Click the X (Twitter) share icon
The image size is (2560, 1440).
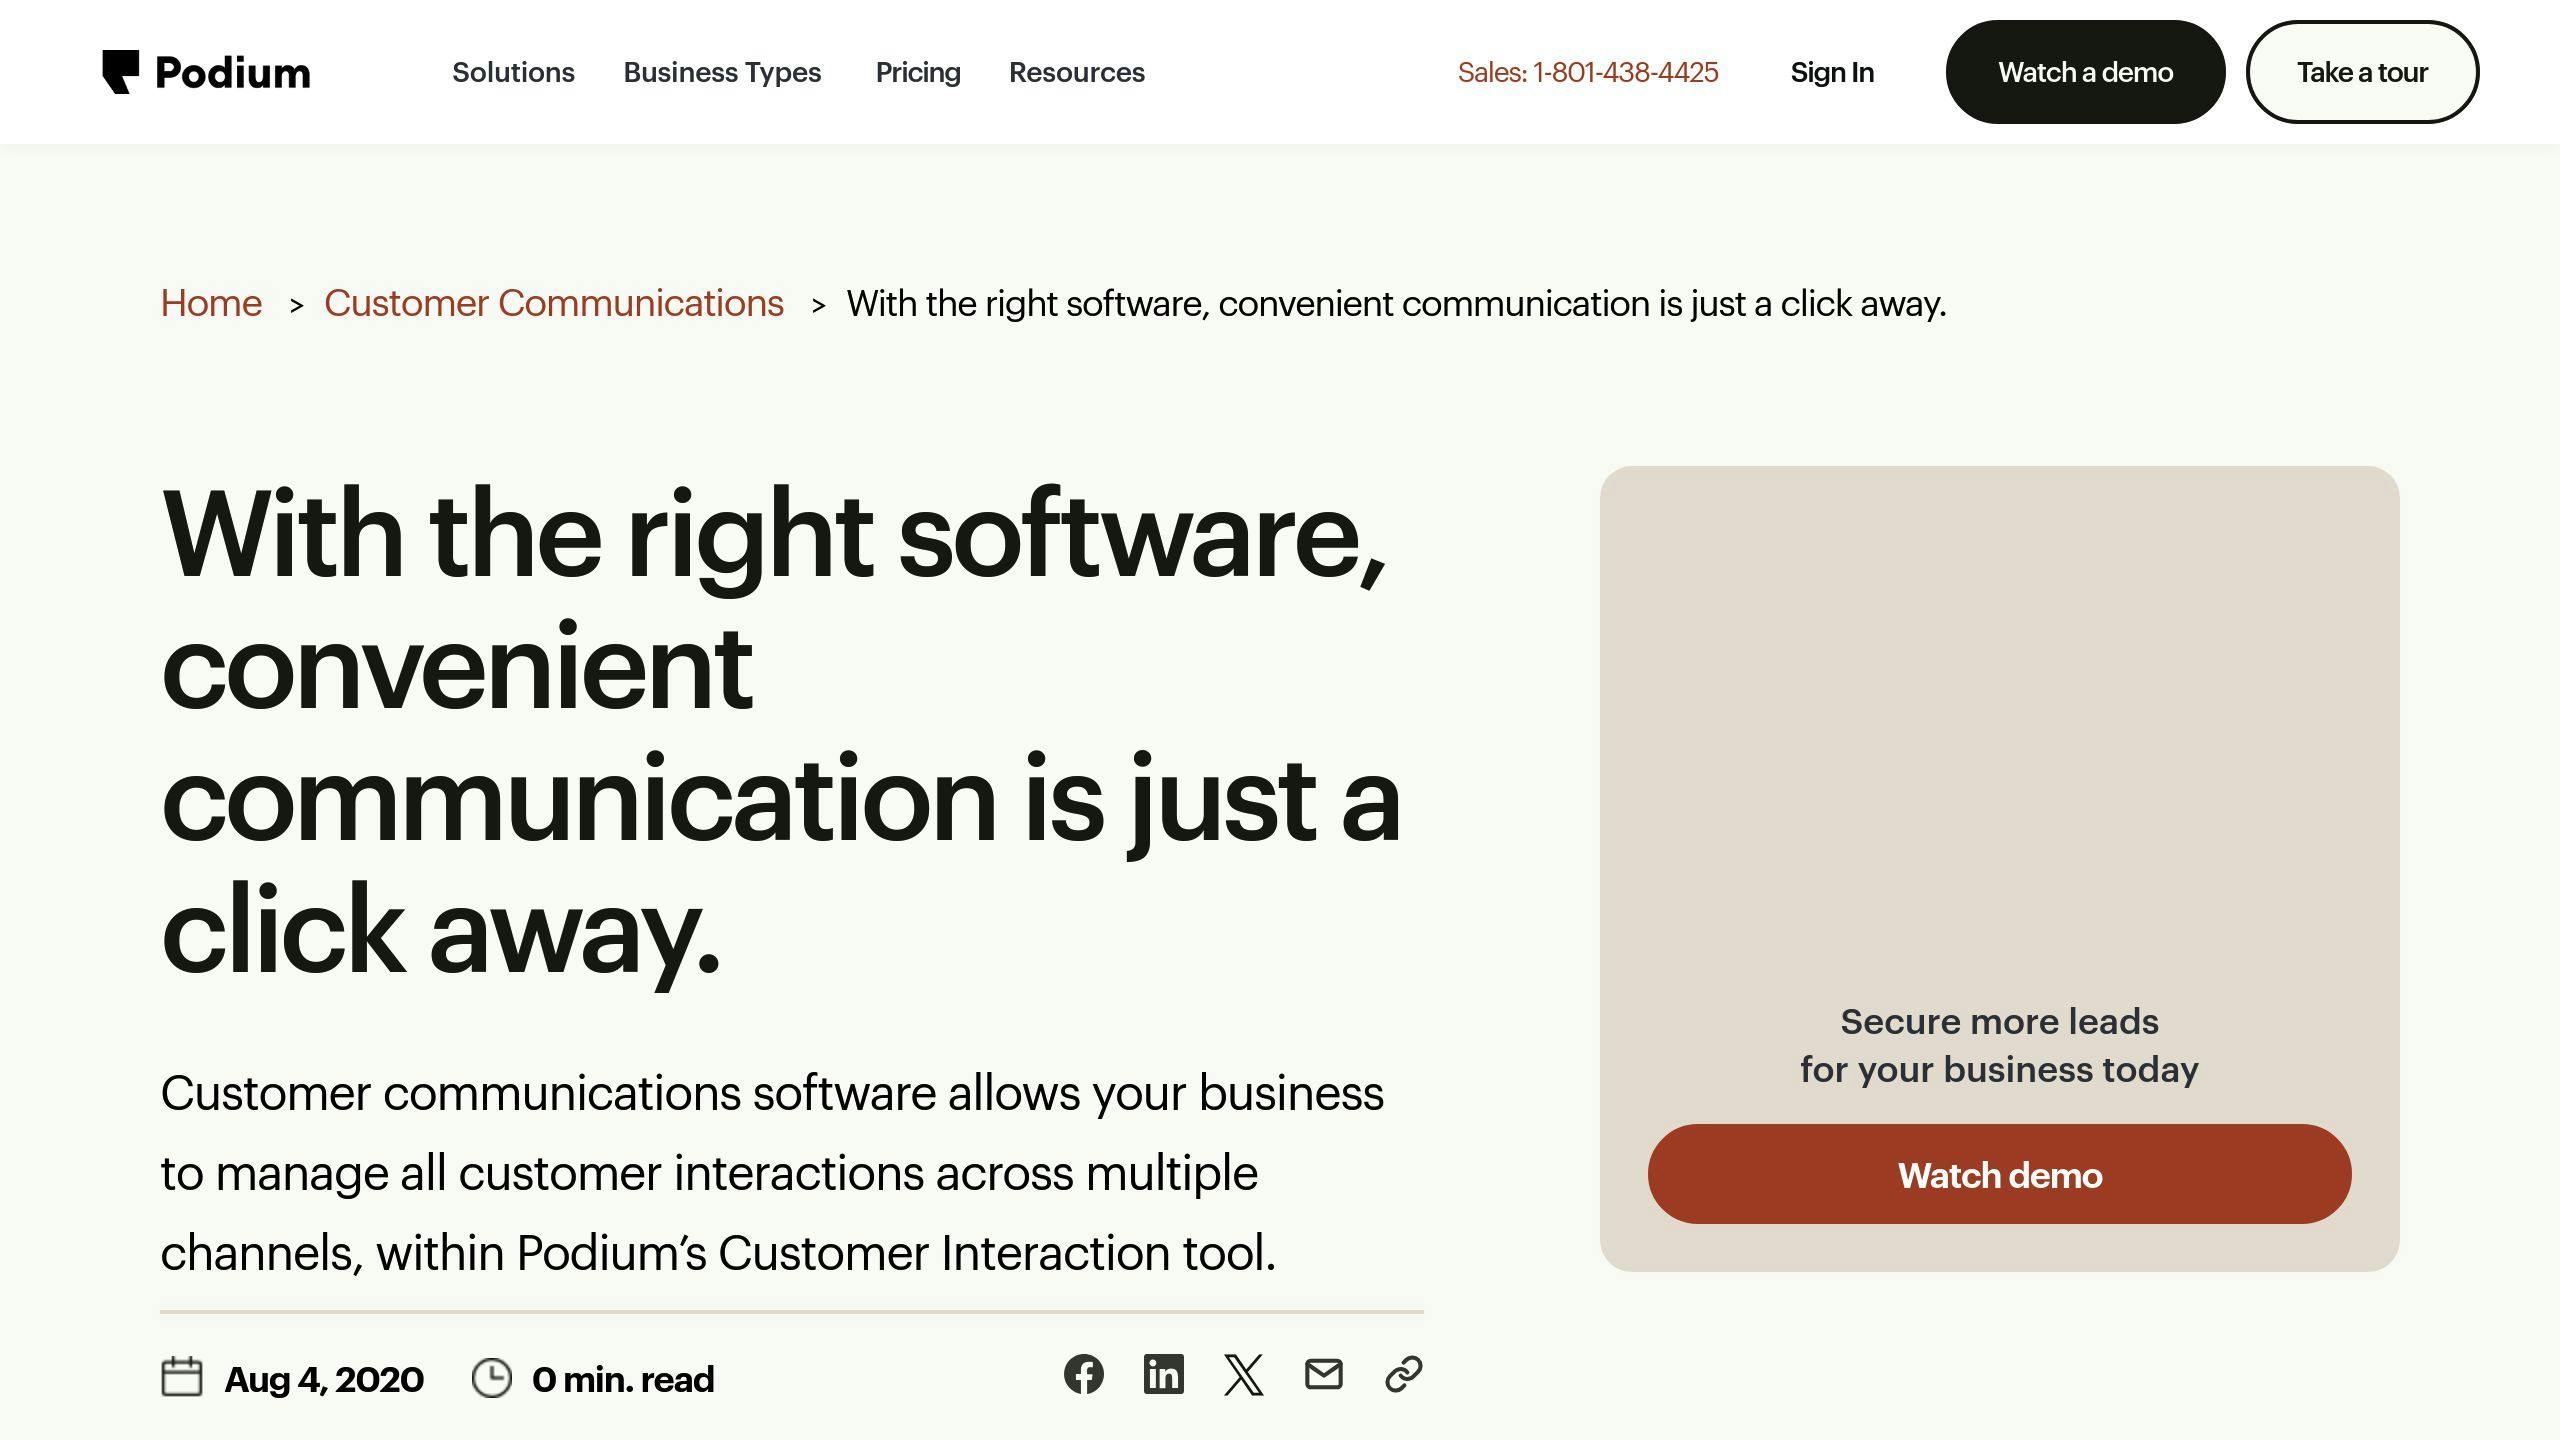pos(1243,1373)
